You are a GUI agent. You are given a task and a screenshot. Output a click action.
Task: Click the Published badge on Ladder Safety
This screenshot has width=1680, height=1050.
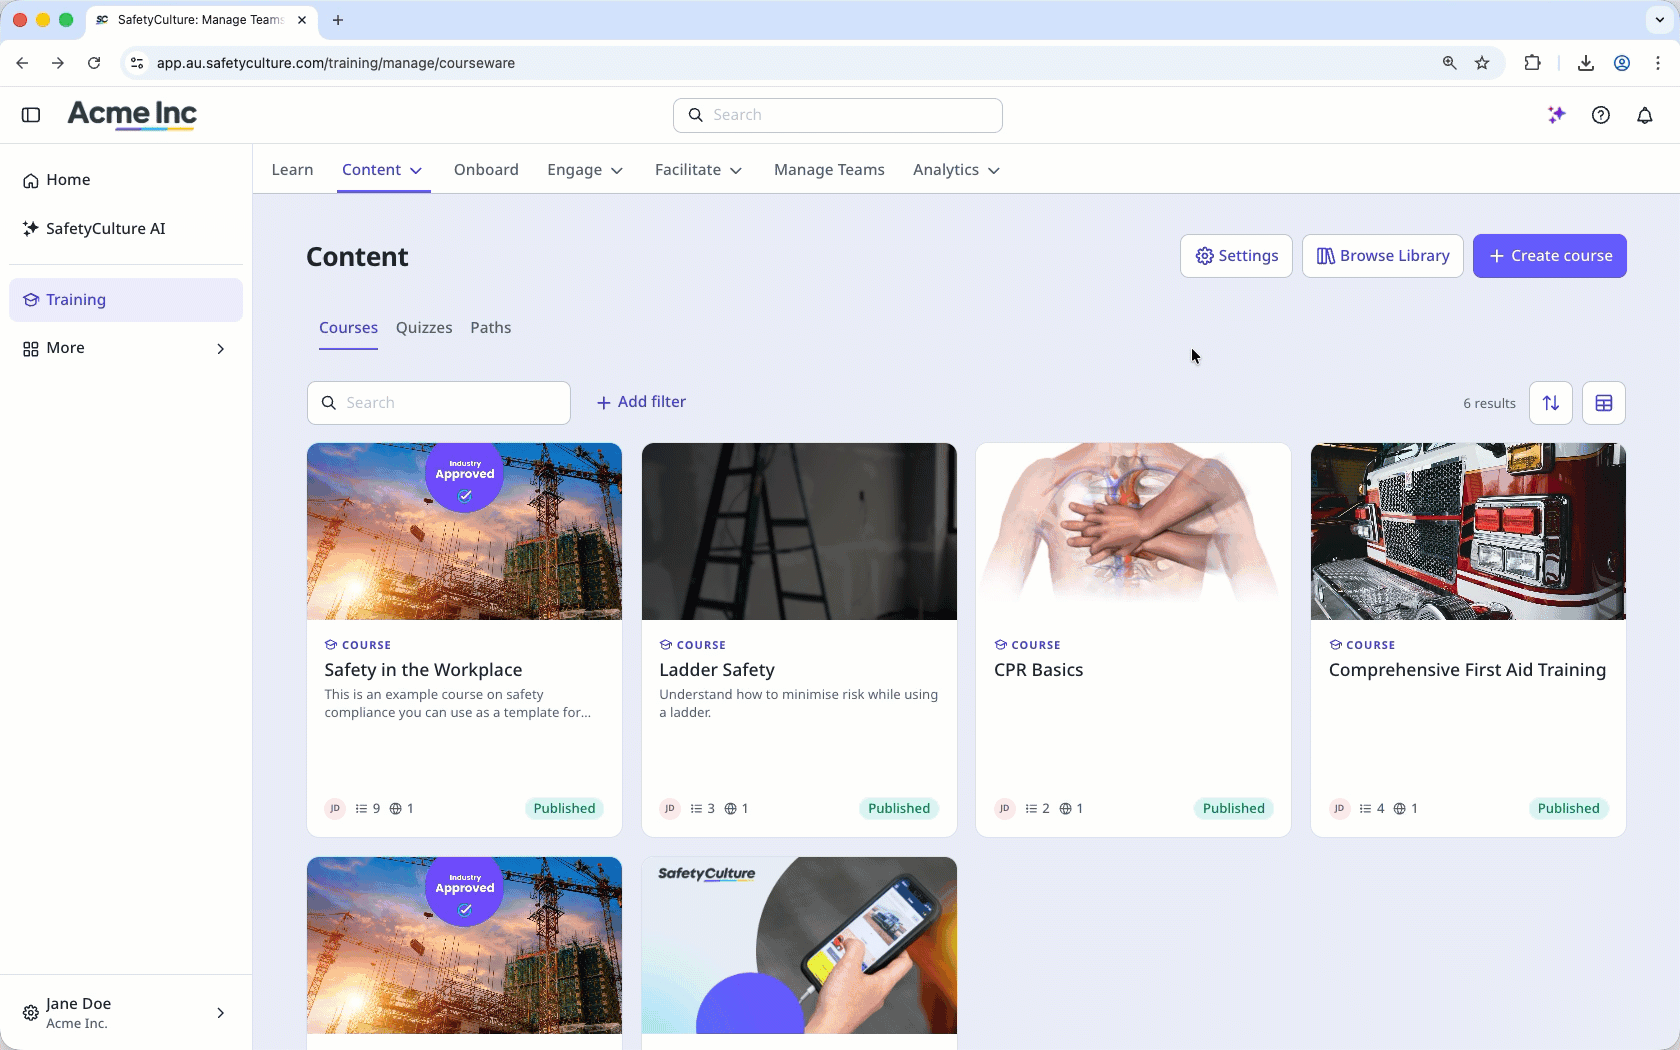point(899,808)
